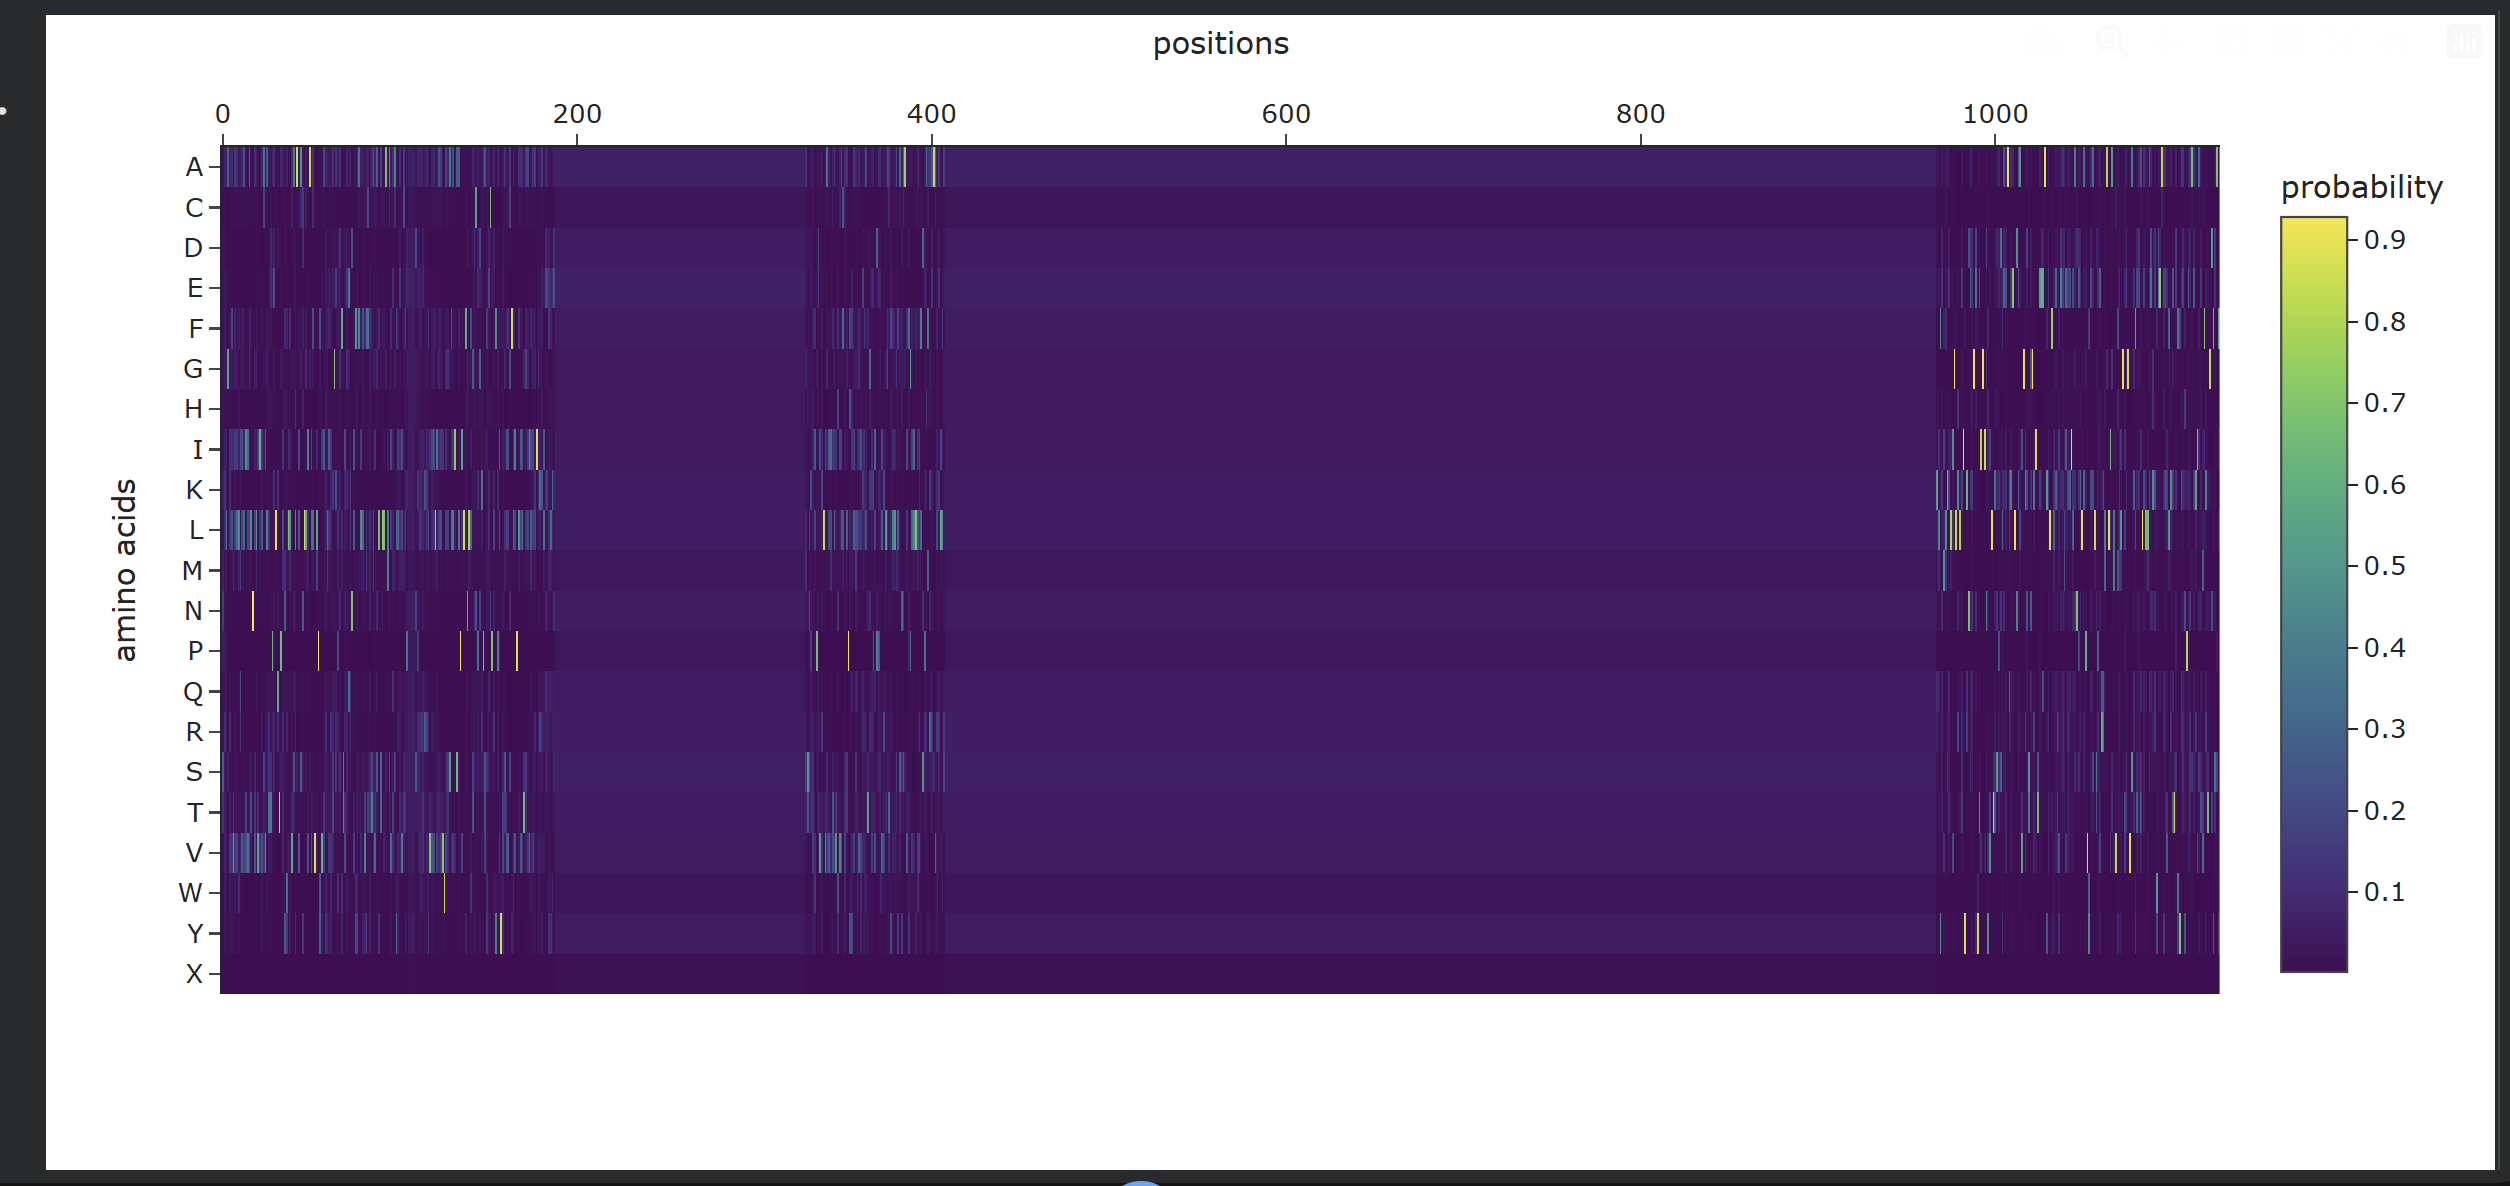Click the amino acid label A
Image resolution: width=2510 pixels, height=1186 pixels.
(194, 167)
